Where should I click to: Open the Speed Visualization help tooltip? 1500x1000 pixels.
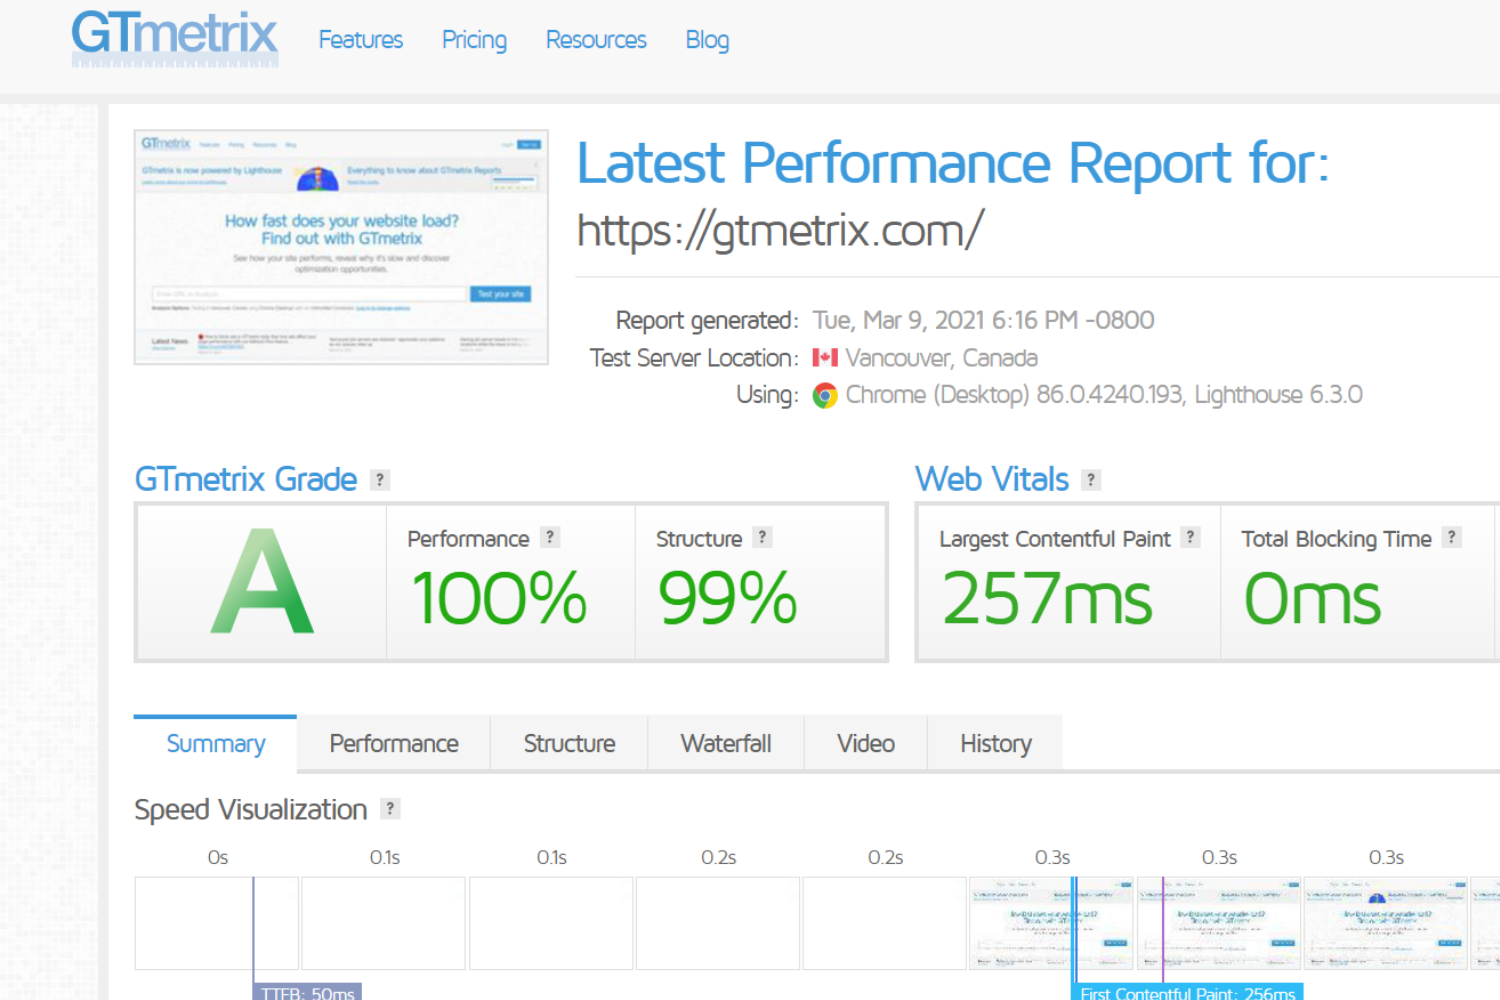coord(390,808)
